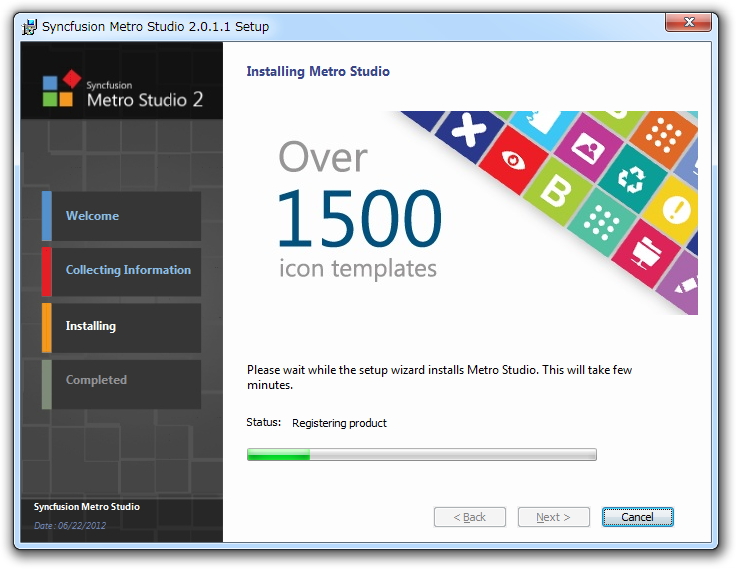The width and height of the screenshot is (736, 569).
Task: Select the Welcome step in sidebar
Action: pyautogui.click(x=122, y=216)
